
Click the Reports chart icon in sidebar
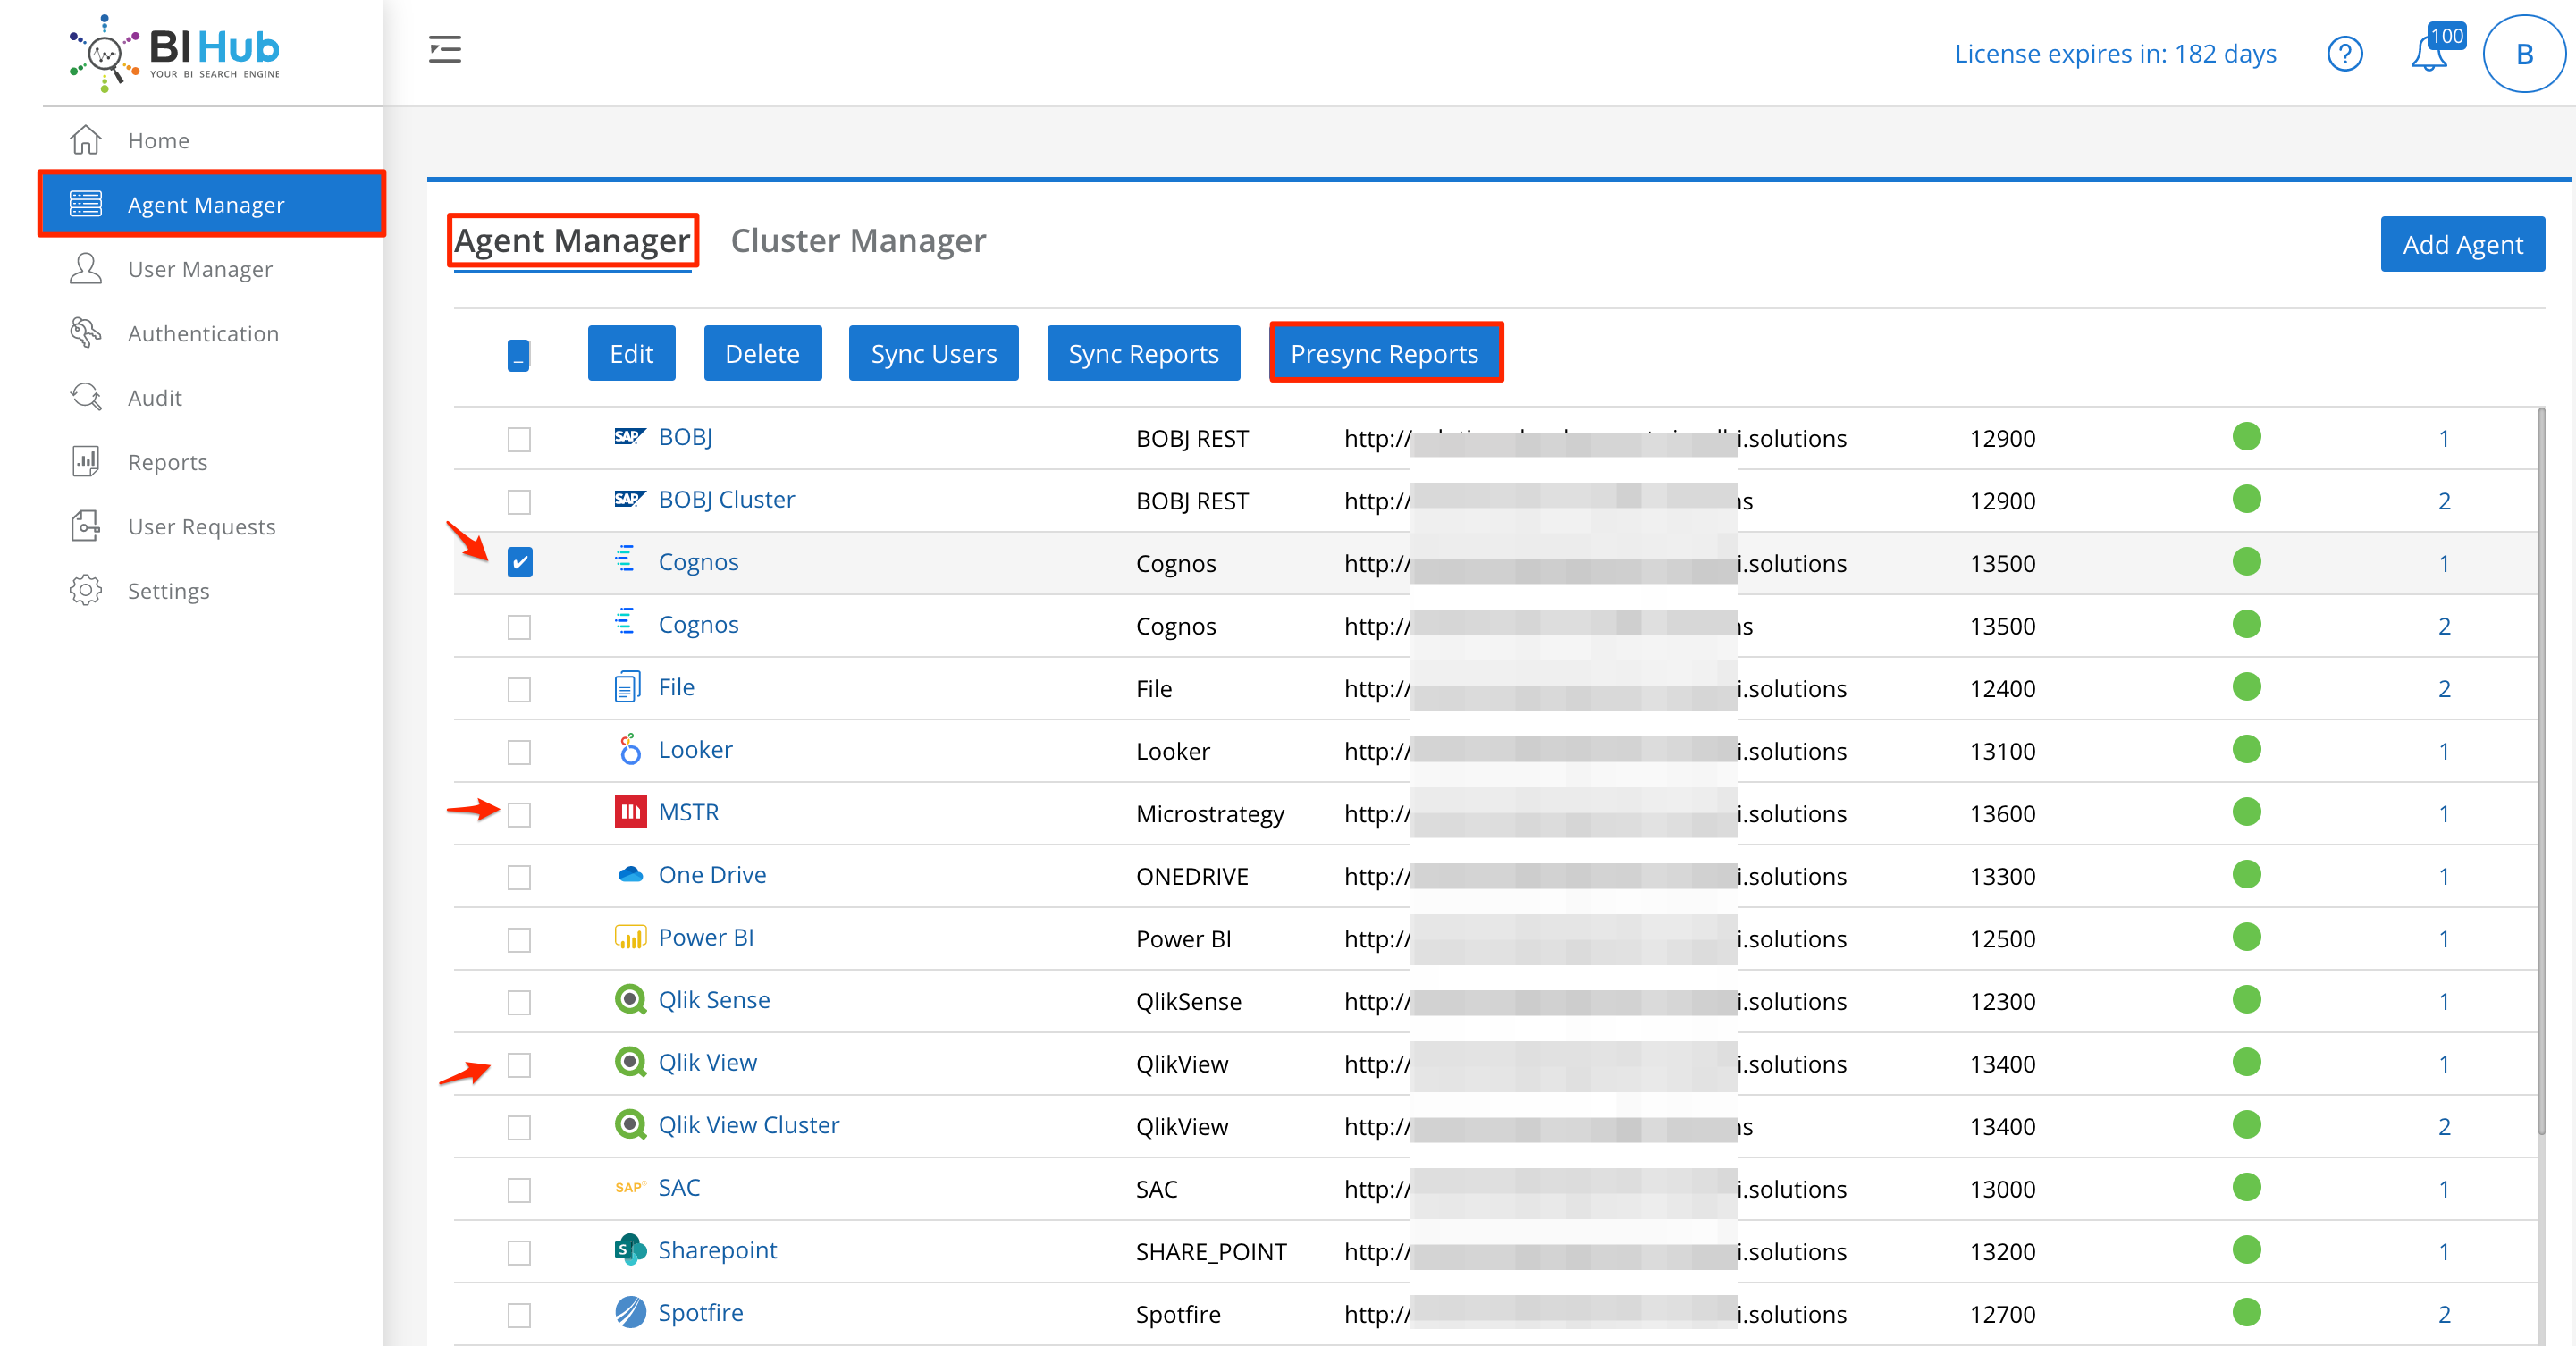(x=86, y=462)
